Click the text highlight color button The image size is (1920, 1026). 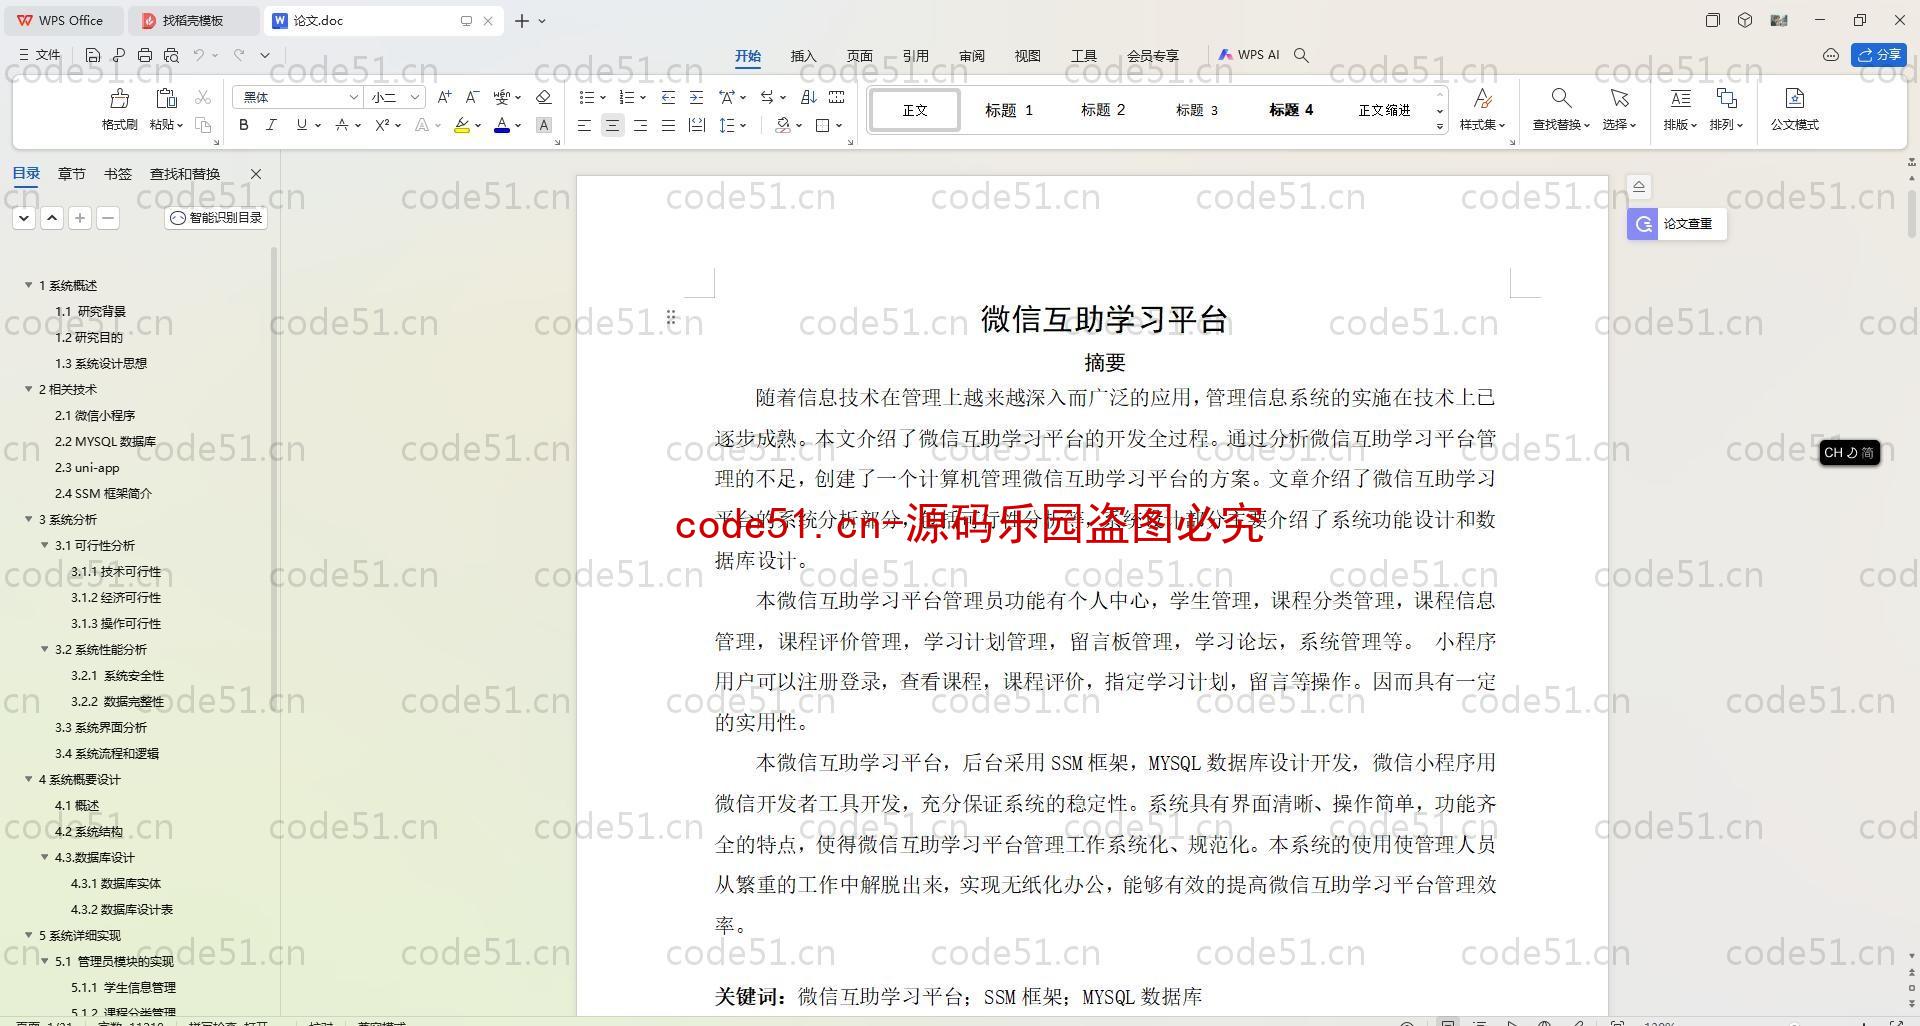coord(461,125)
